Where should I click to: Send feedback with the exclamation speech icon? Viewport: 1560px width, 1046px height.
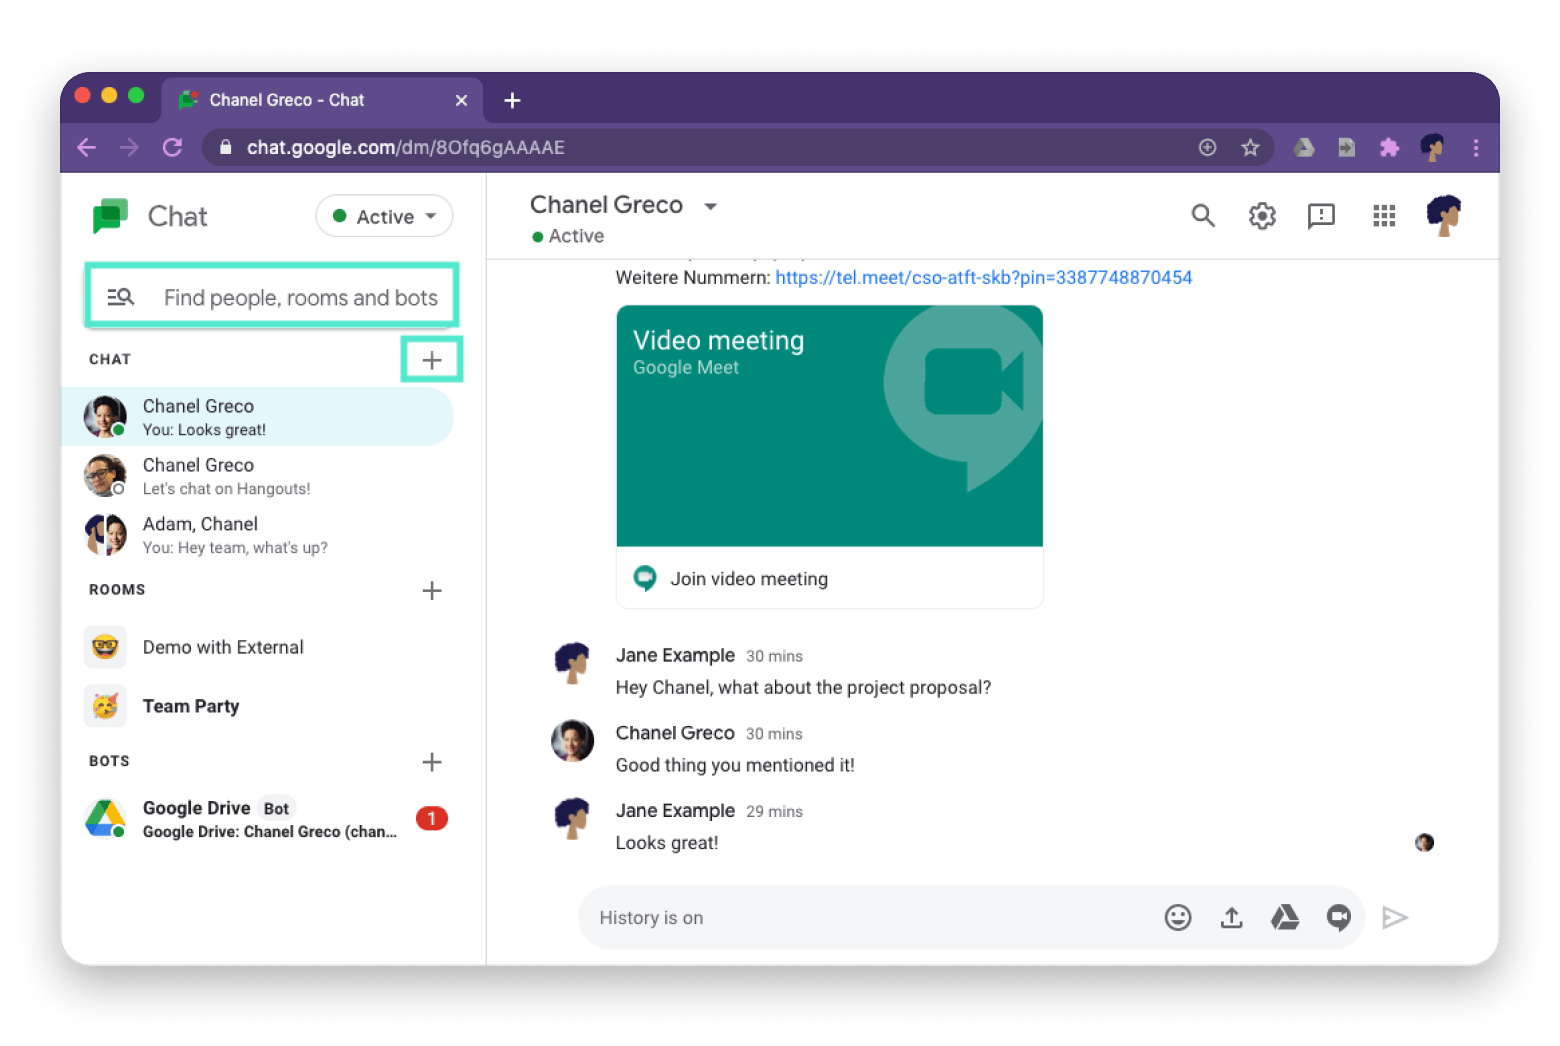1321,216
